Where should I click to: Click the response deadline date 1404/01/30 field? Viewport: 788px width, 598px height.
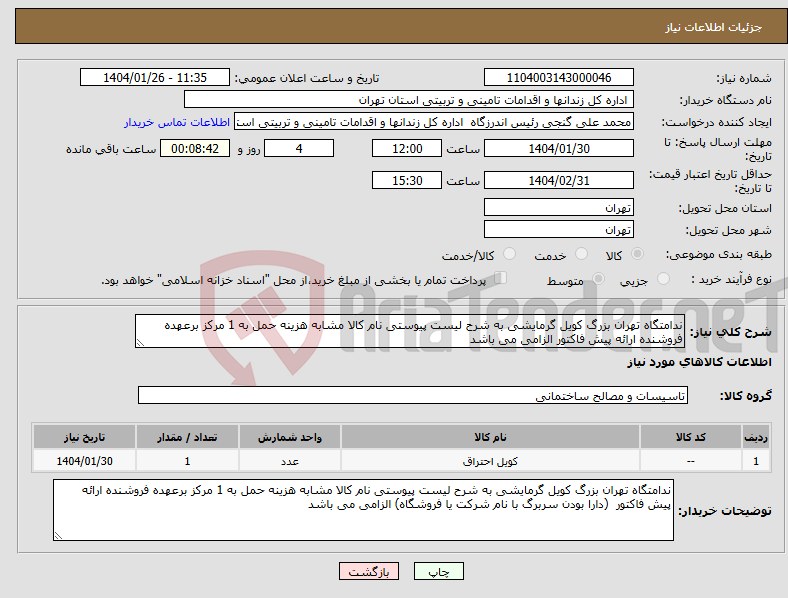pos(558,148)
